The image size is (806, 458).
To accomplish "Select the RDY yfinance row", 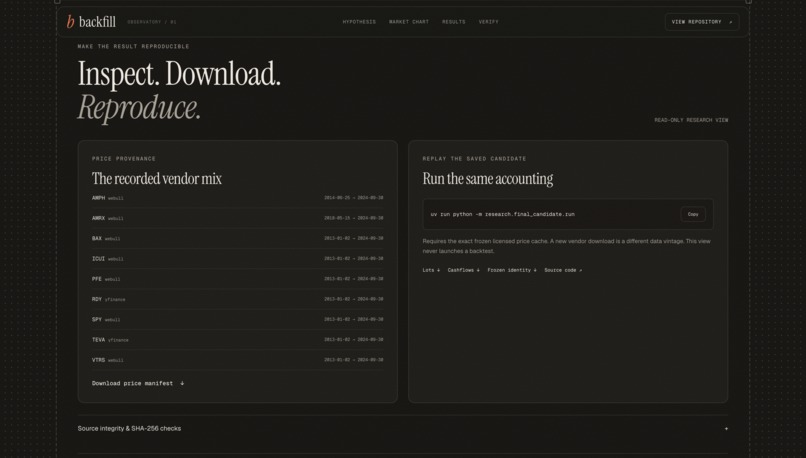I will 237,299.
